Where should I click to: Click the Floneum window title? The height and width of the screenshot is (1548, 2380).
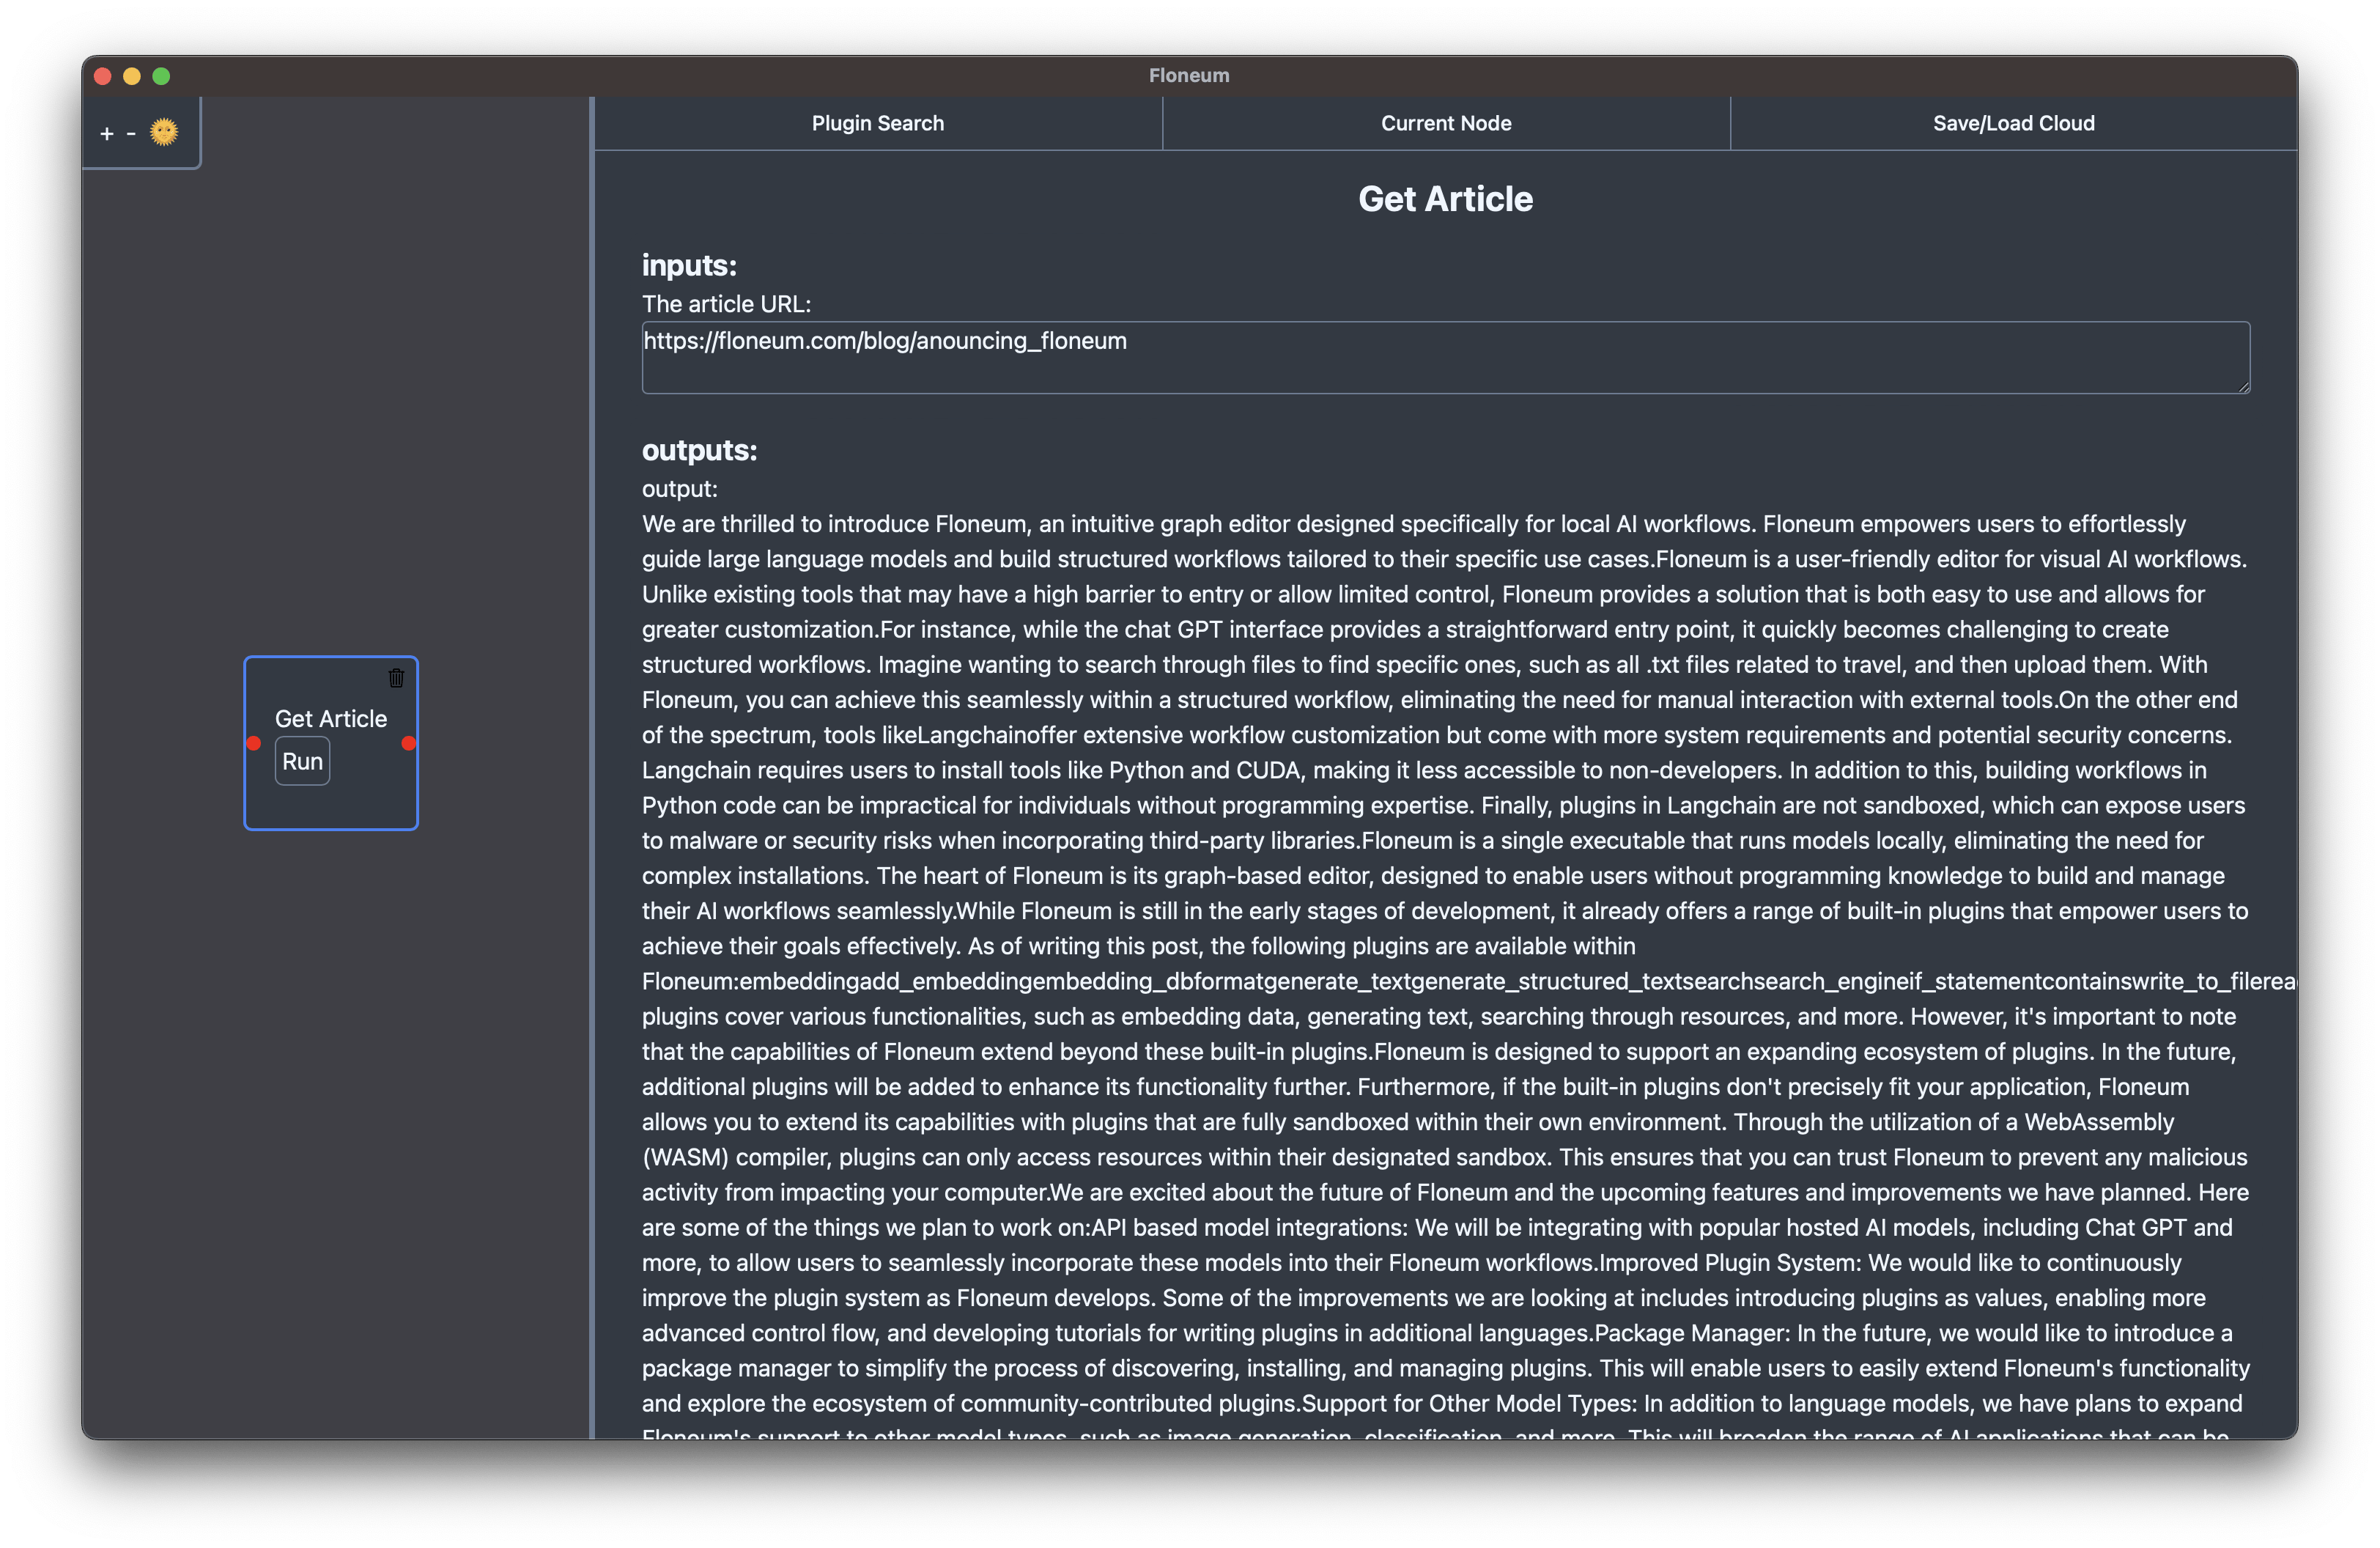(1189, 76)
